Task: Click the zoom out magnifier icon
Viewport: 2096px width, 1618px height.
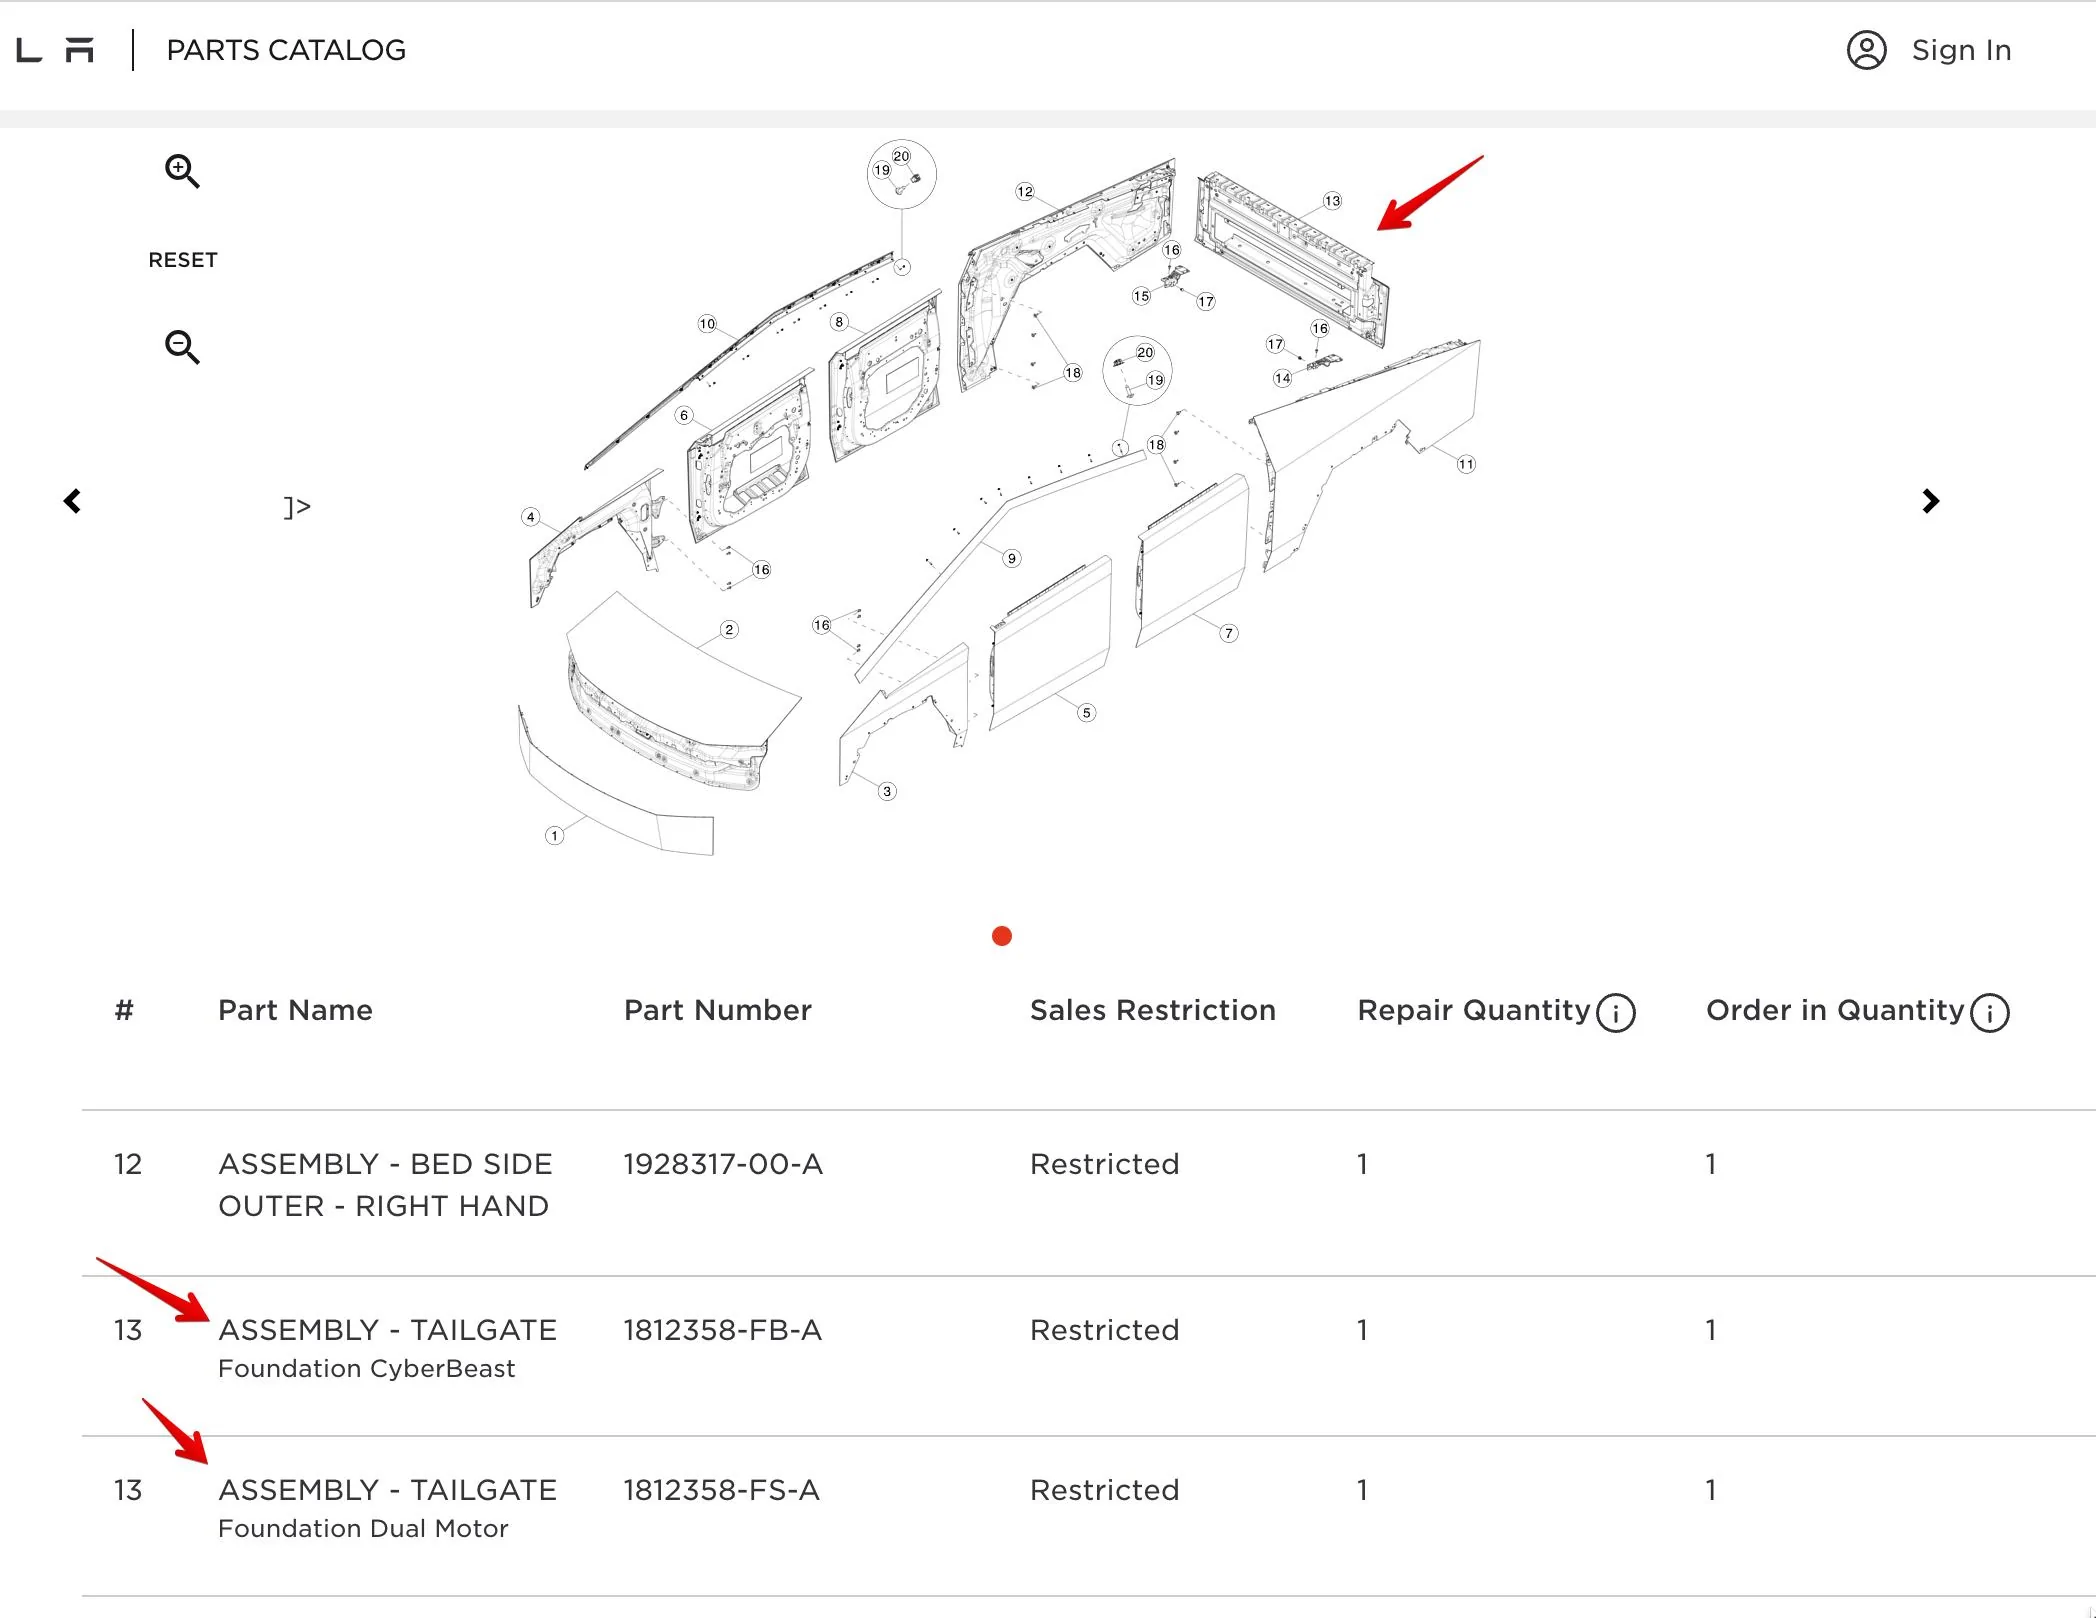Action: click(182, 347)
